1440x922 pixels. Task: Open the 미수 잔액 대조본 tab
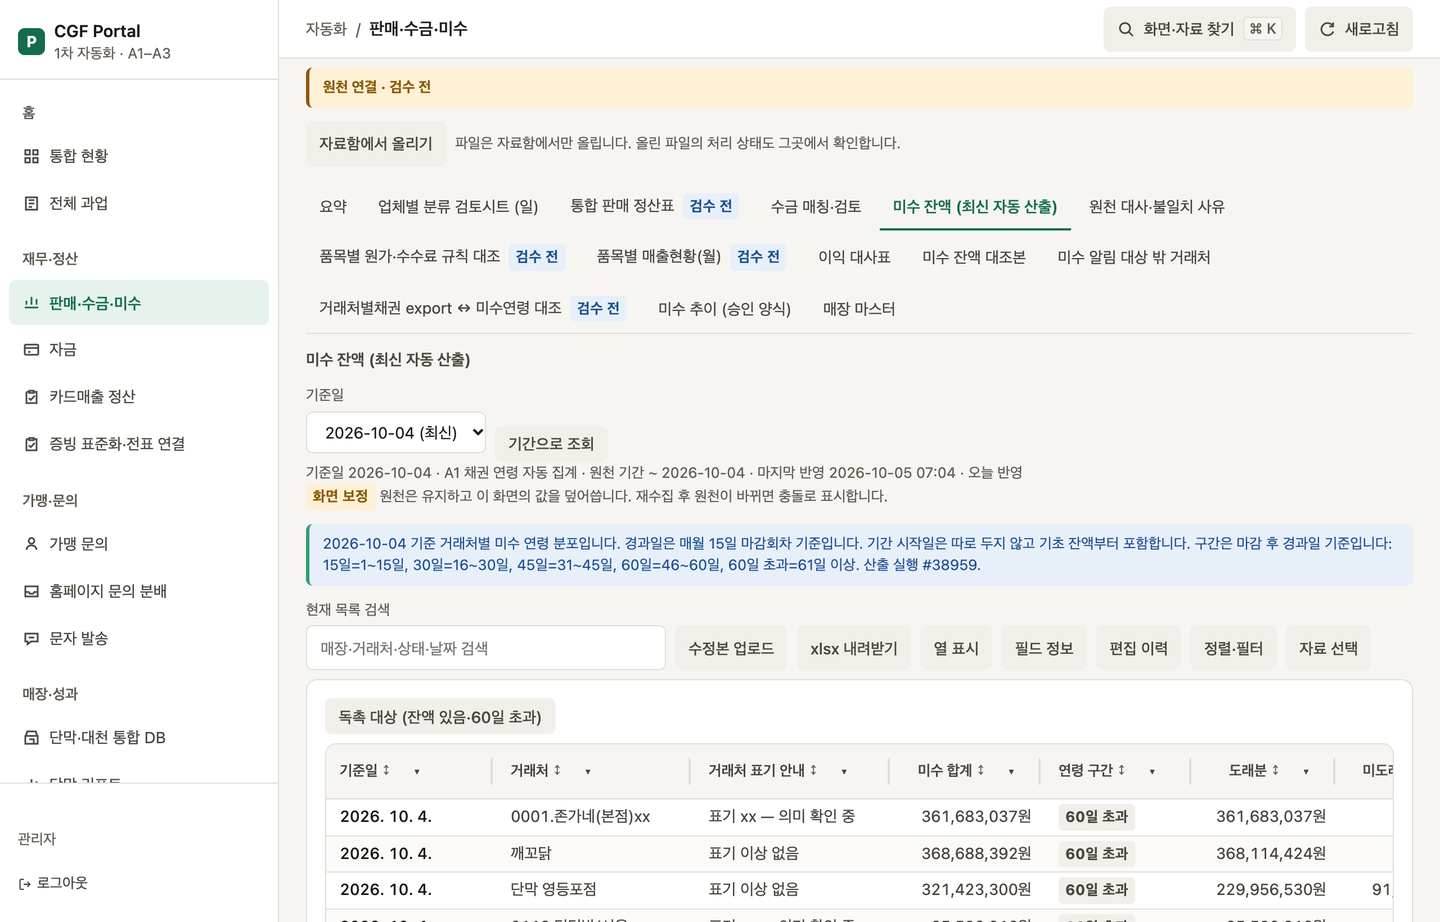[974, 257]
